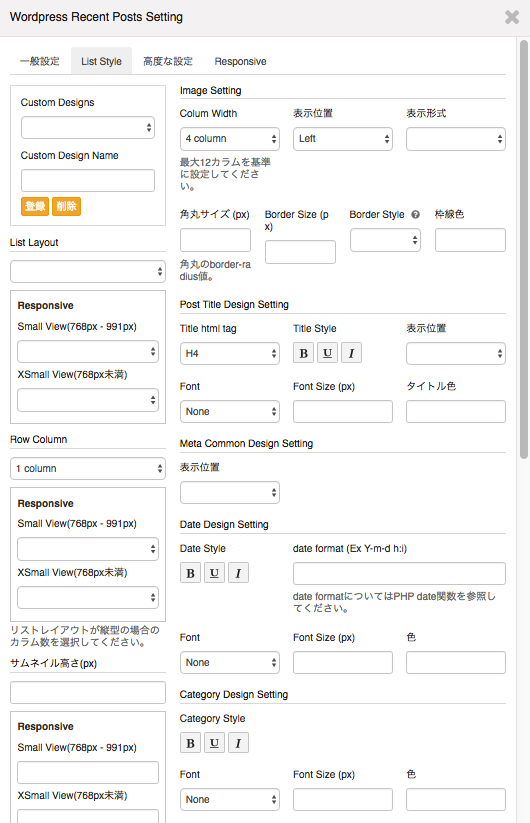The height and width of the screenshot is (823, 530).
Task: Switch to the Responsive tab
Action: click(x=240, y=61)
